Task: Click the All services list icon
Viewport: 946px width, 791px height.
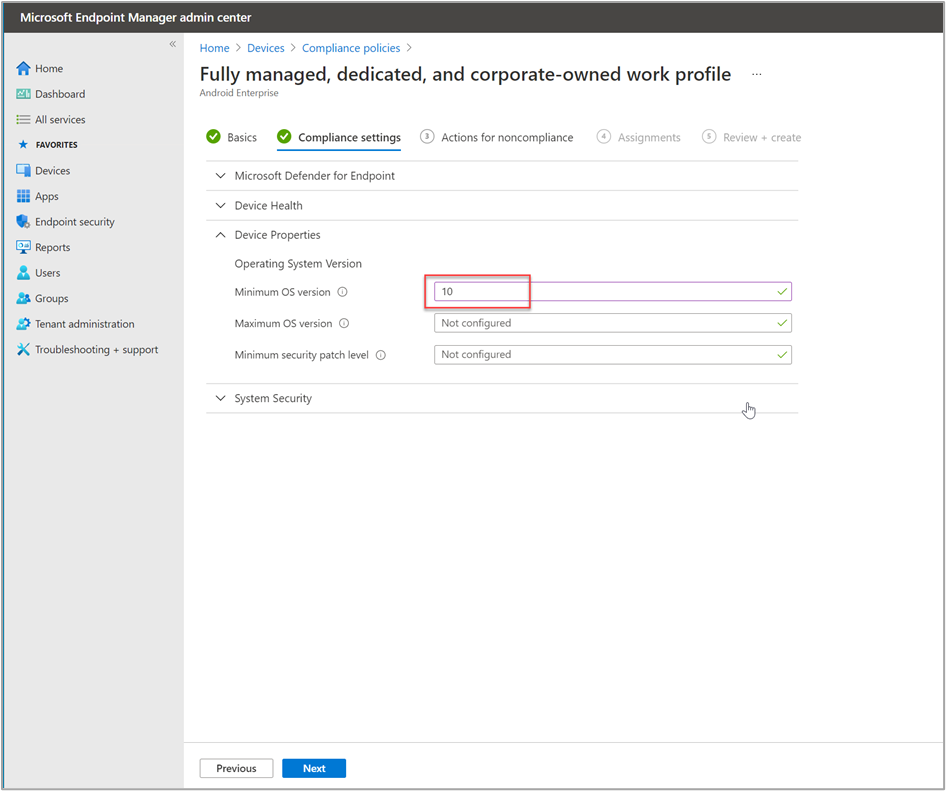Action: (x=24, y=120)
